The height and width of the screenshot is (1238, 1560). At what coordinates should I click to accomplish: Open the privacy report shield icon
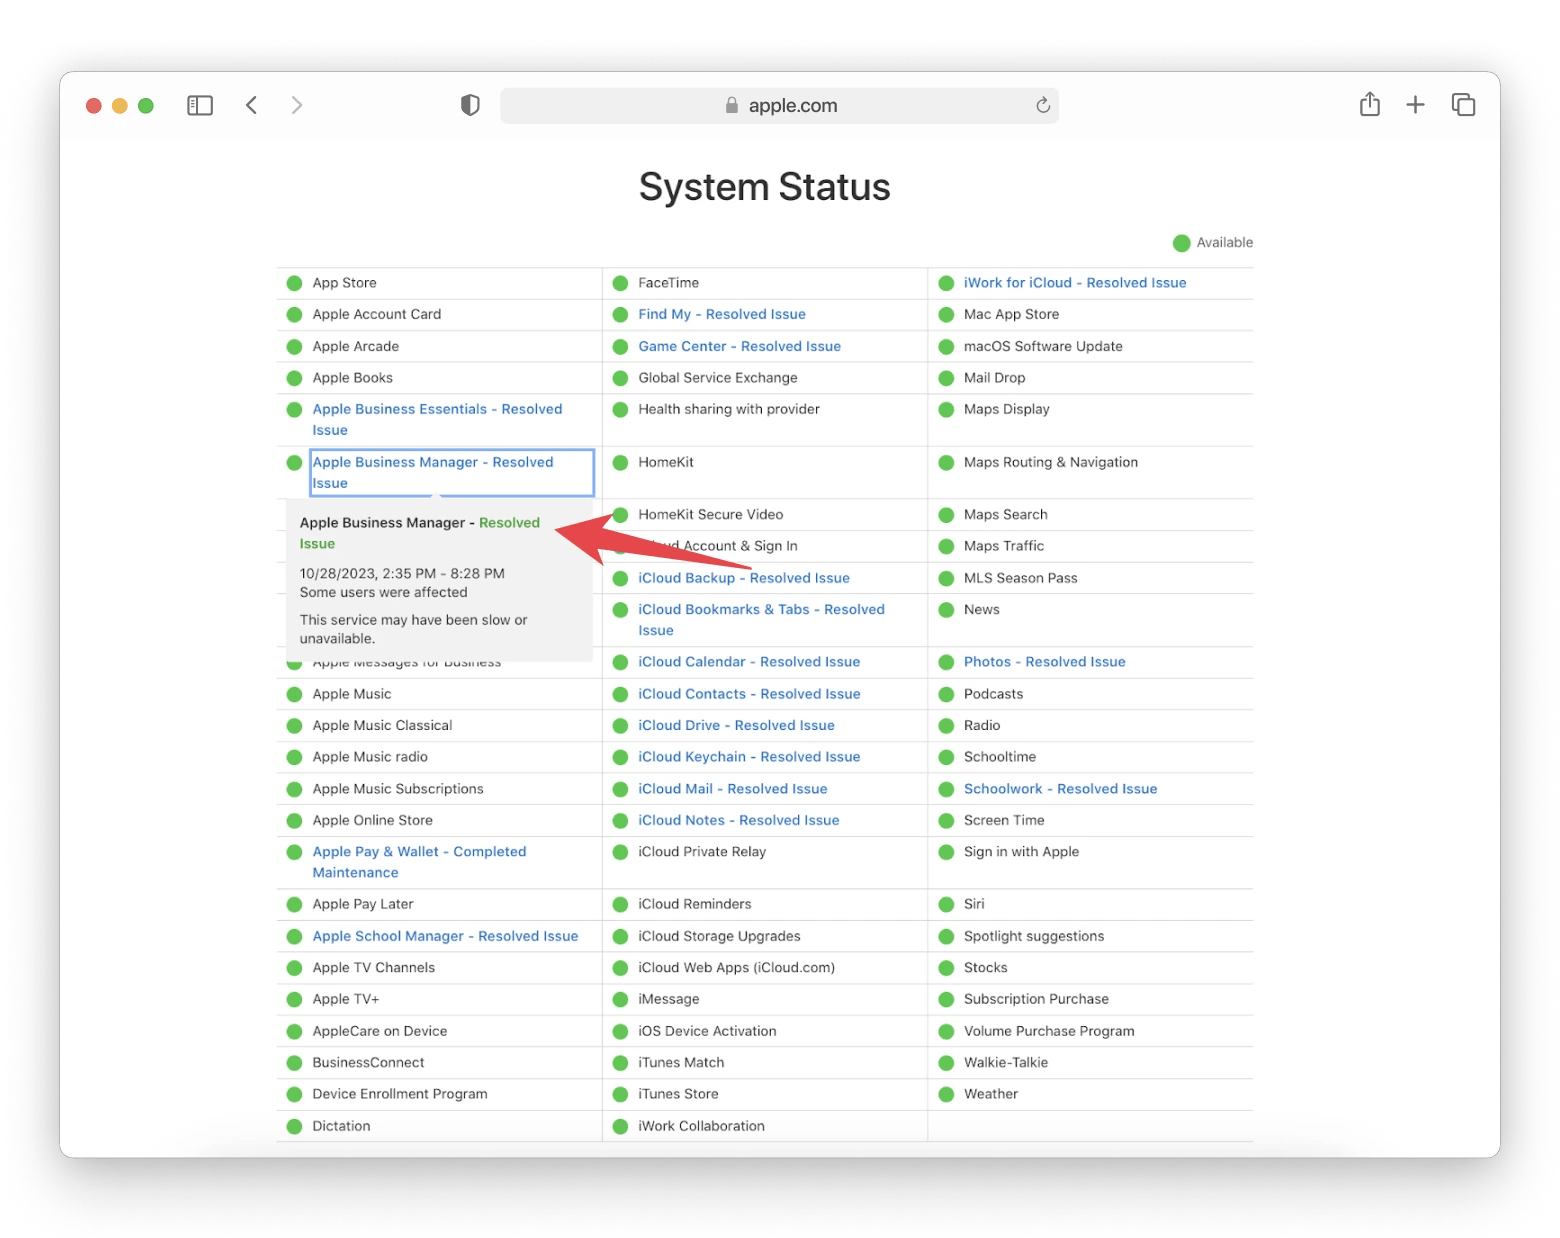point(470,105)
